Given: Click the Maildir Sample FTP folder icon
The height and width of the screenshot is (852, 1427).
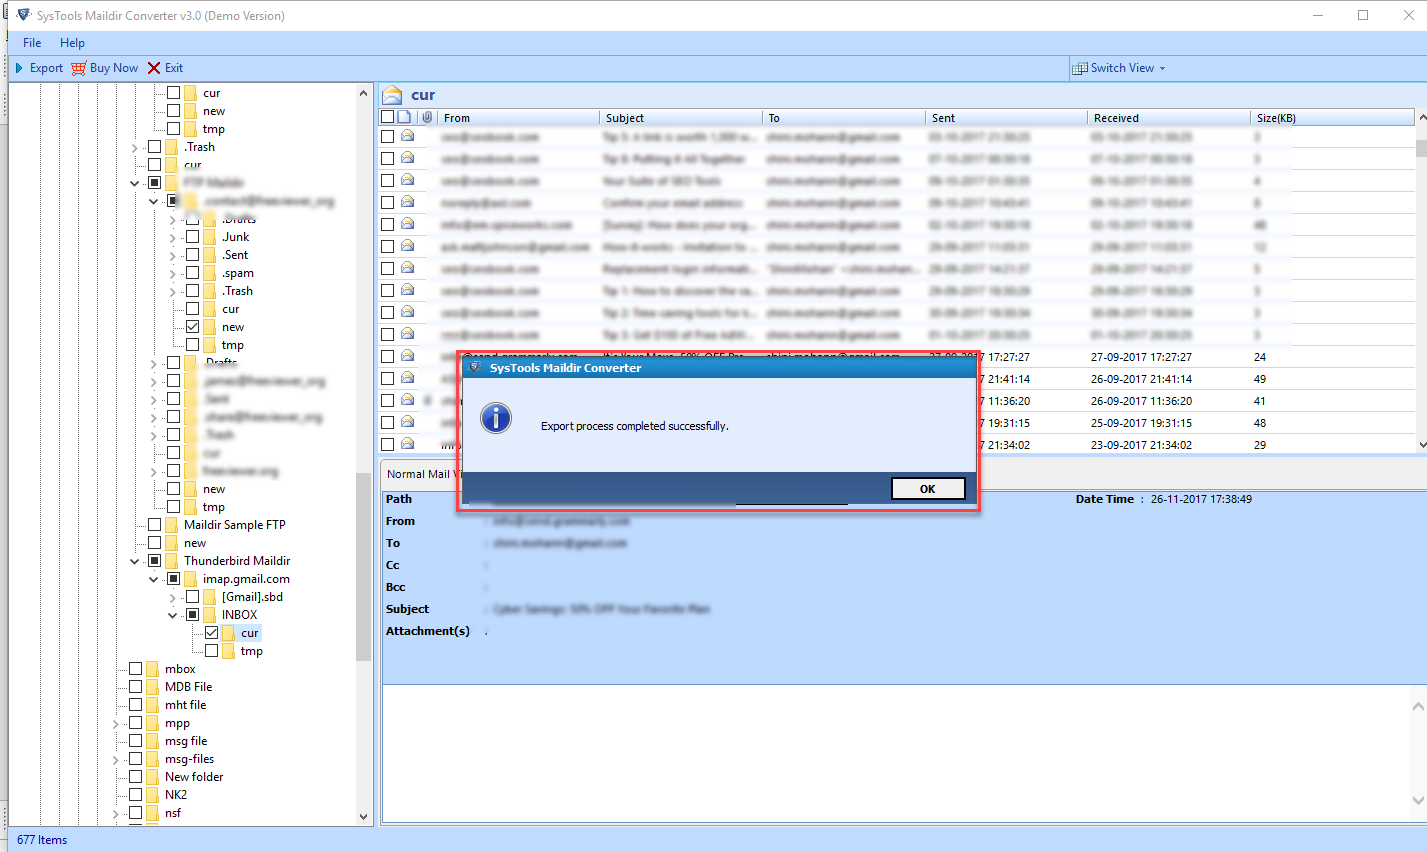Looking at the screenshot, I should [x=171, y=525].
